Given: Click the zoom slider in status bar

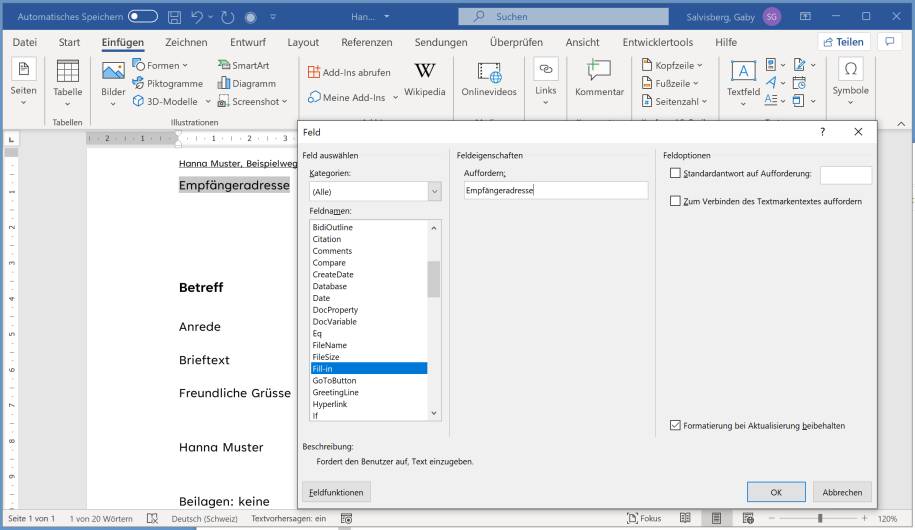Looking at the screenshot, I should [x=820, y=519].
